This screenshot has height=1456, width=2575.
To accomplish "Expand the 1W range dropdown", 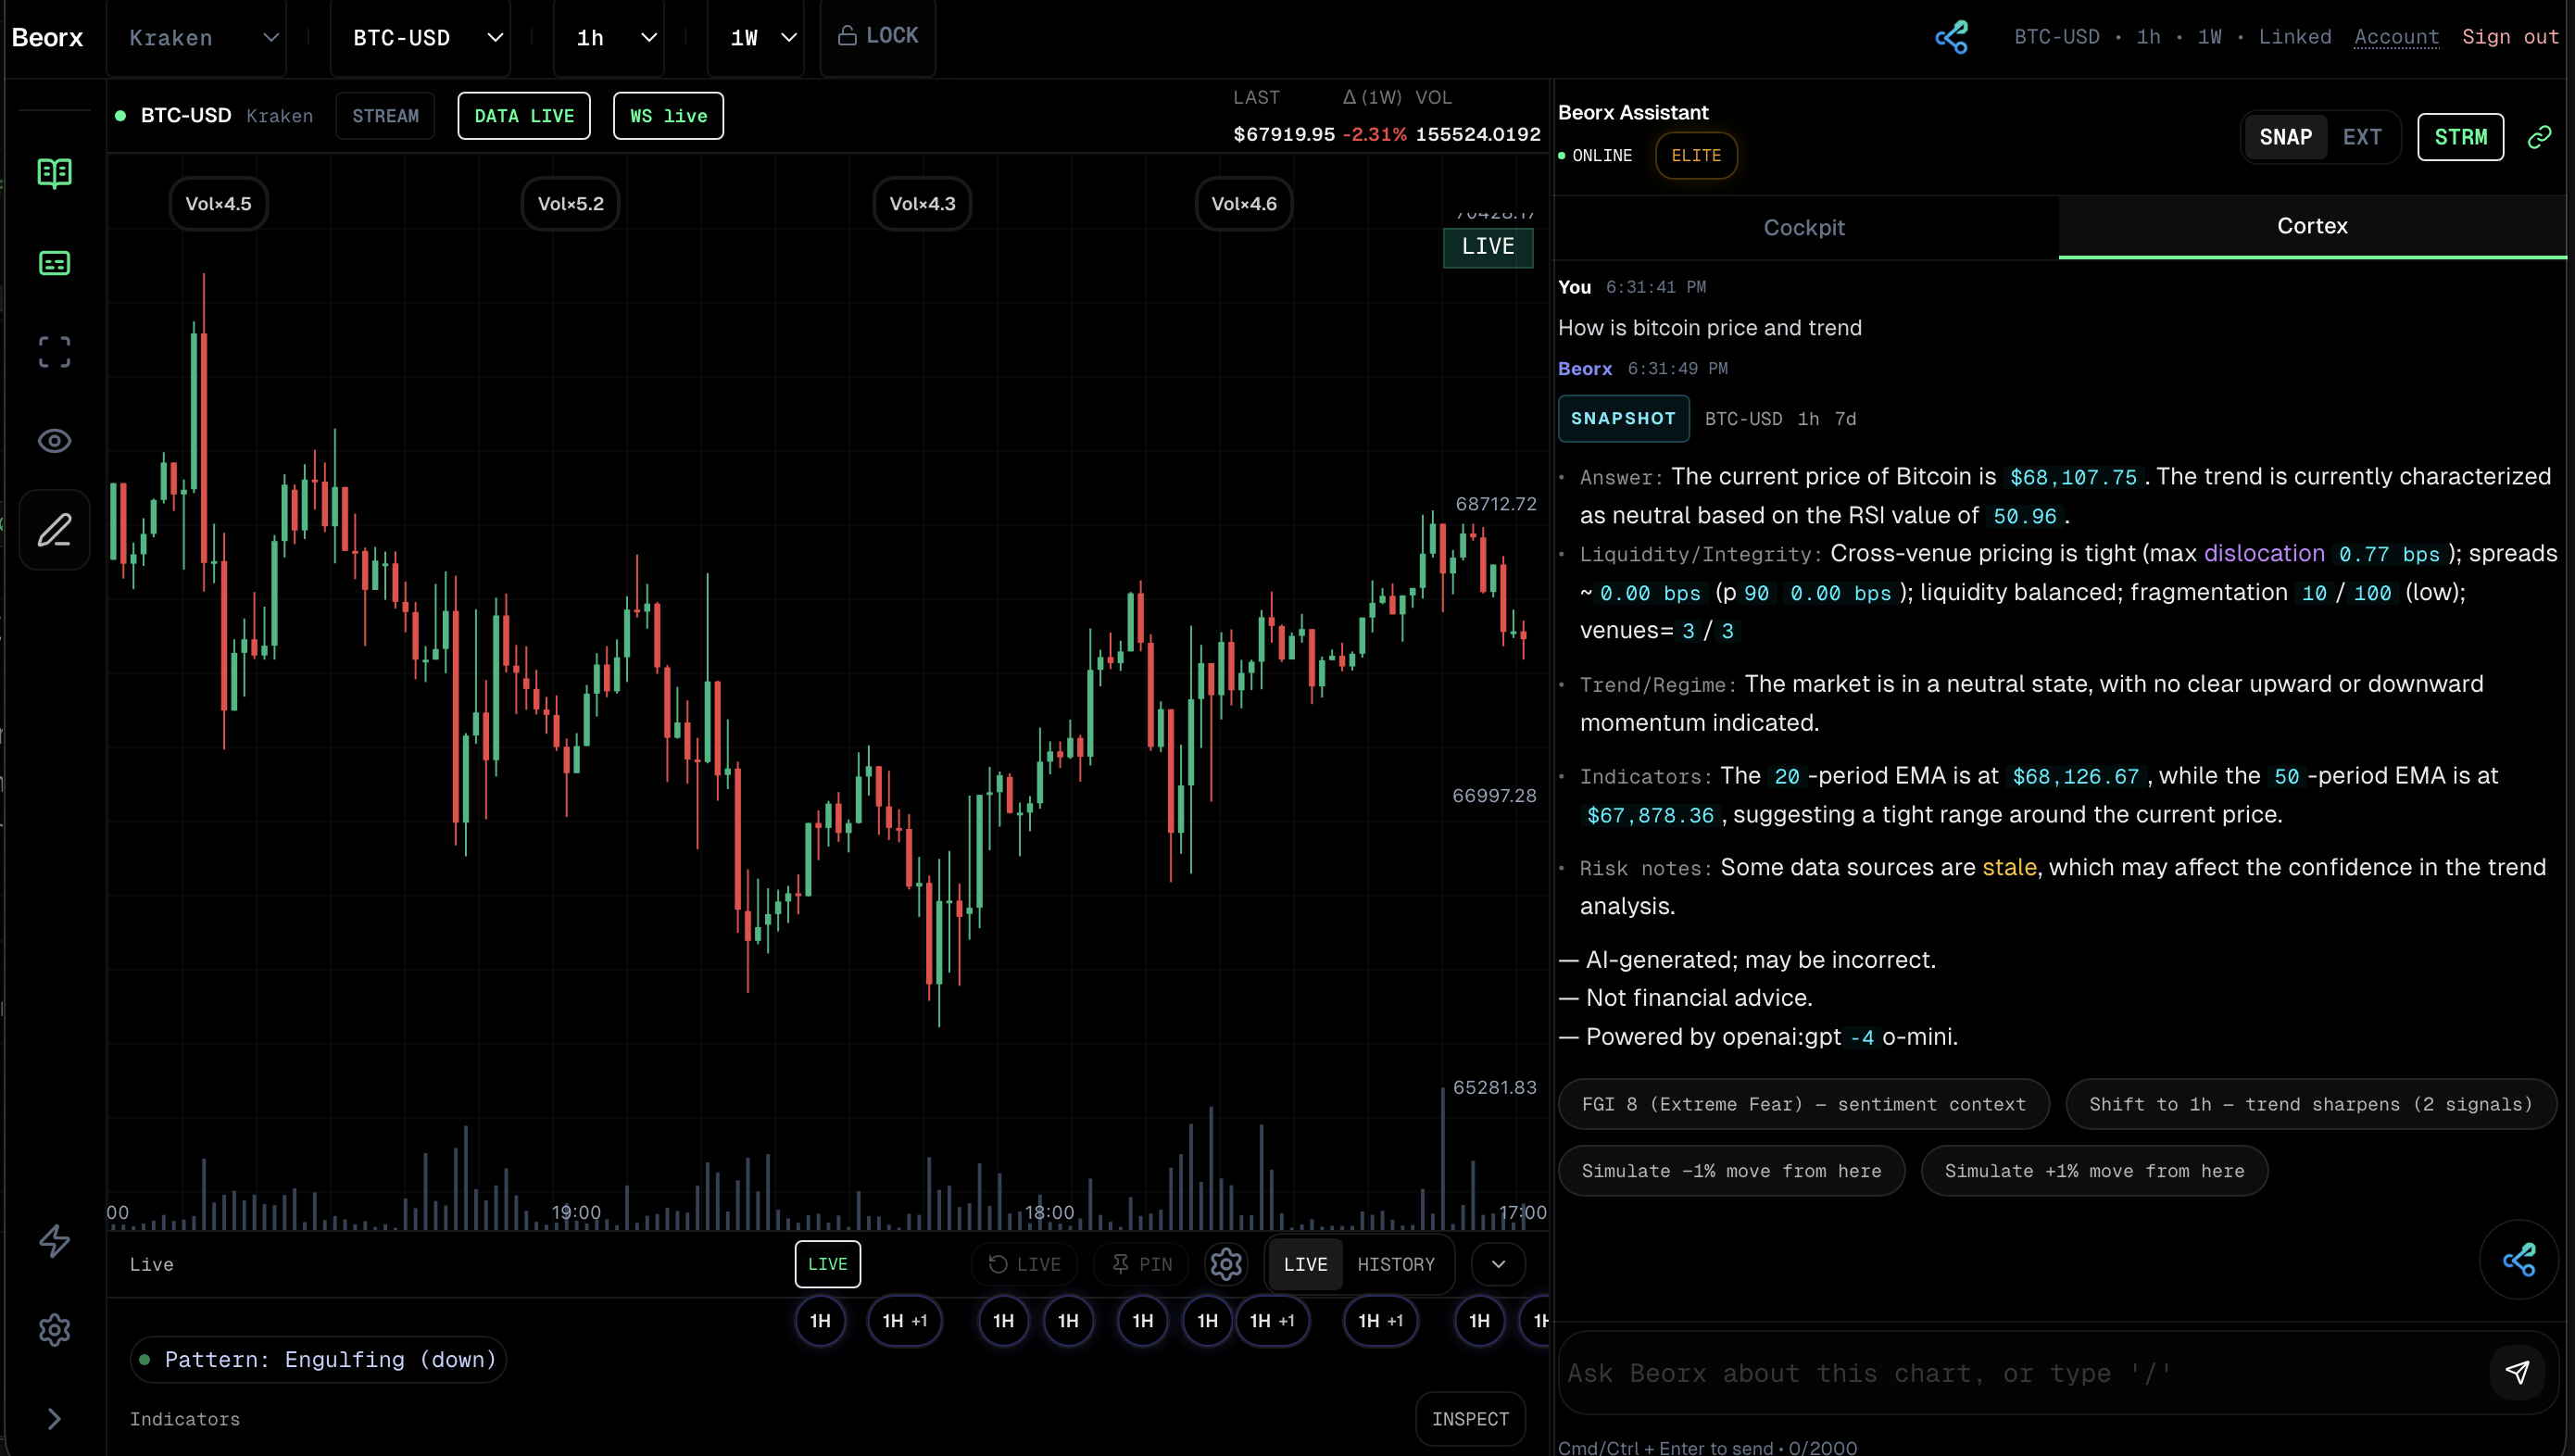I will pyautogui.click(x=756, y=38).
